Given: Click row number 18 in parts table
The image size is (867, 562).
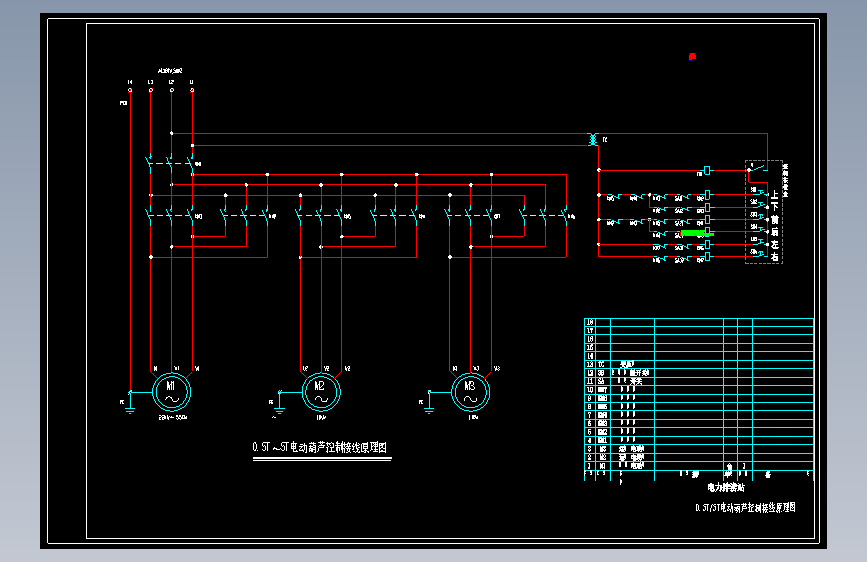Looking at the screenshot, I should coord(590,322).
